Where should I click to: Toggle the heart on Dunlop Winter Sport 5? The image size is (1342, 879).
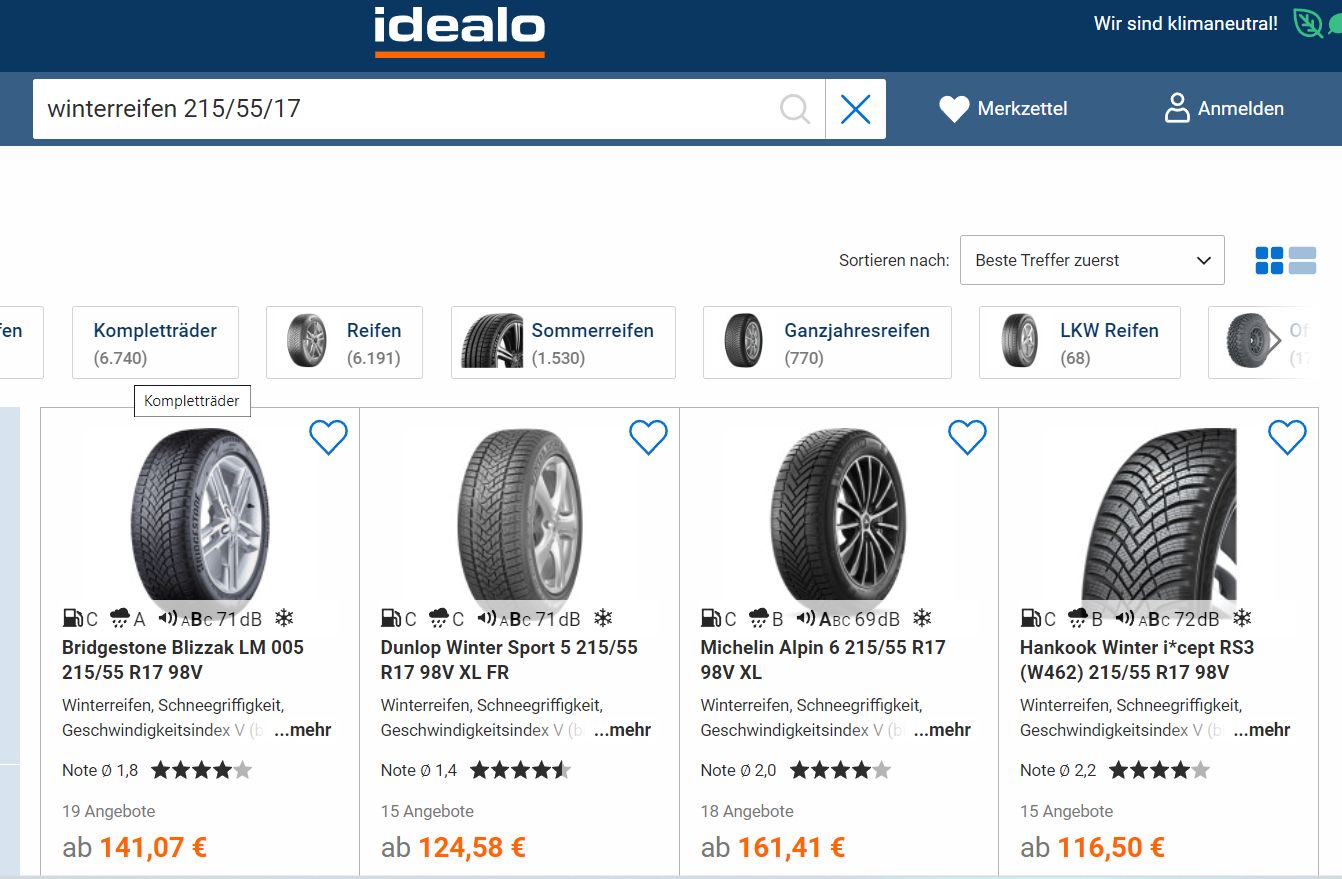pos(648,436)
